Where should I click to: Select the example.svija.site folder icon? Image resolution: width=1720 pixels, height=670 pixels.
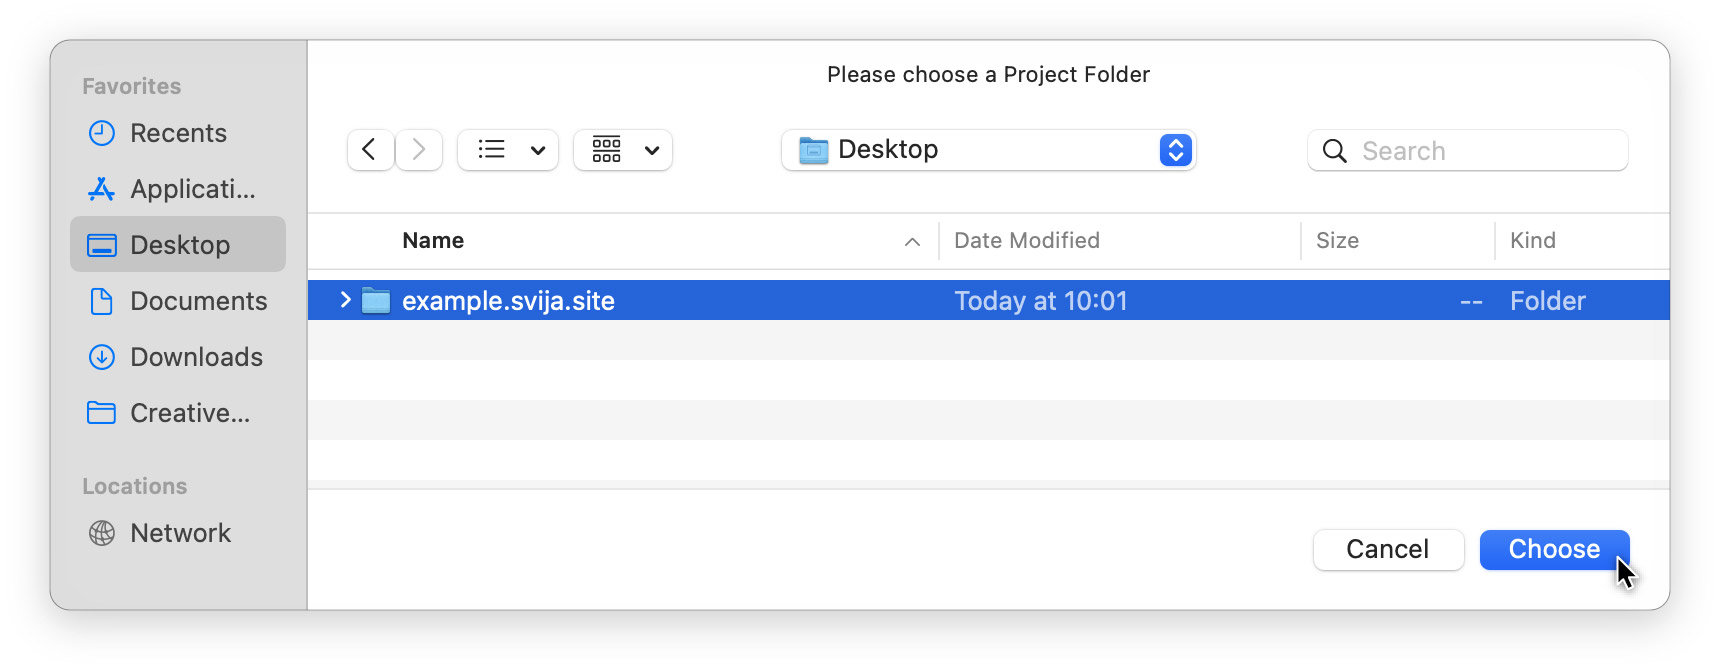376,301
